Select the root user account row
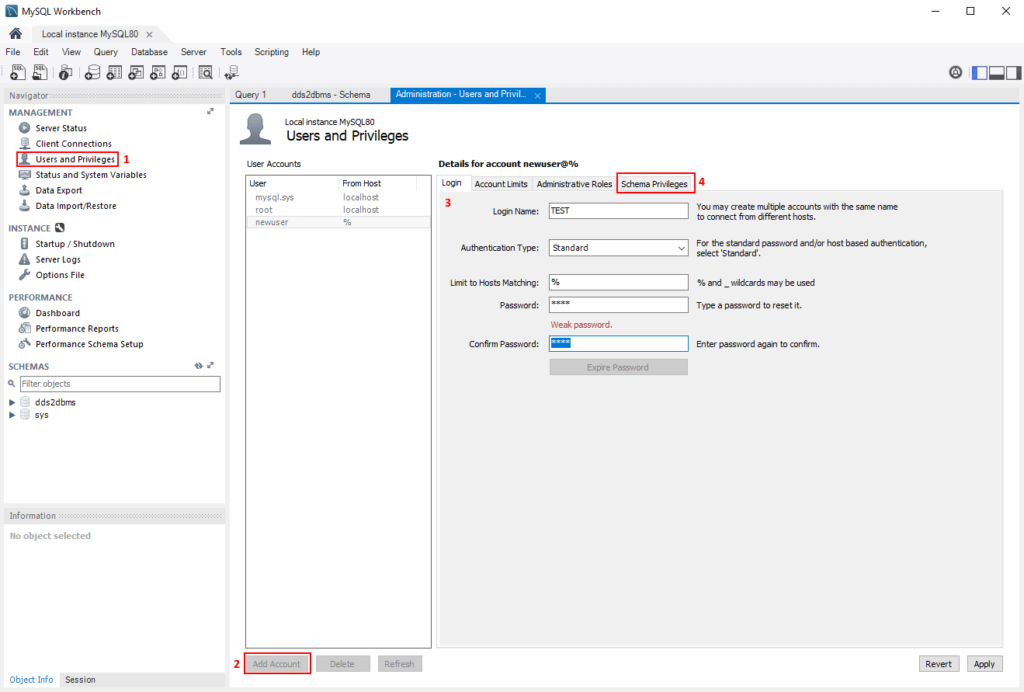Image resolution: width=1024 pixels, height=692 pixels. pos(338,210)
